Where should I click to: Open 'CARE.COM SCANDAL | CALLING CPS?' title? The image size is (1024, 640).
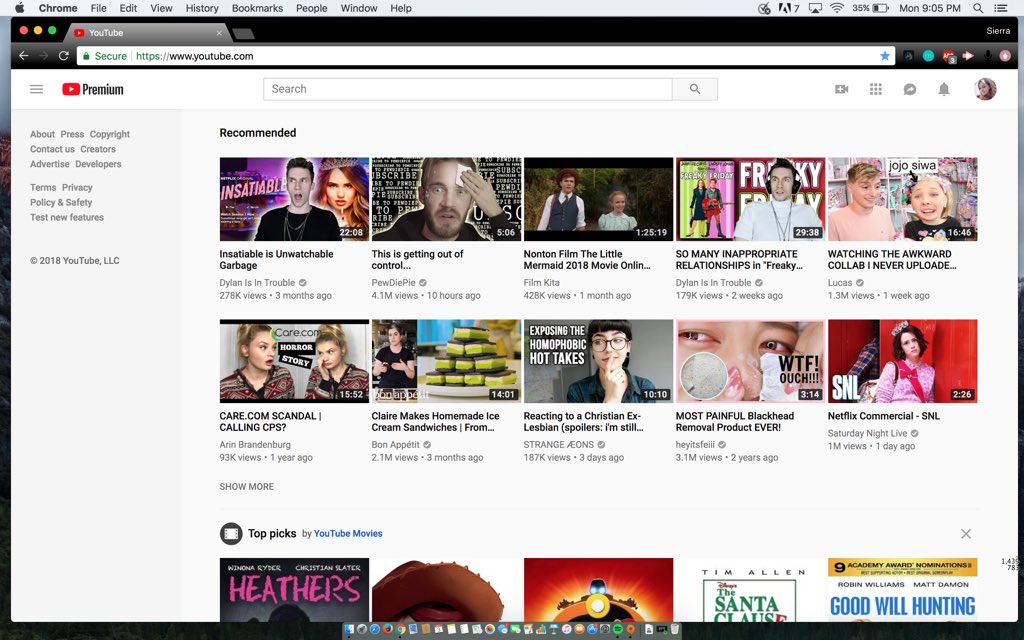click(x=270, y=422)
